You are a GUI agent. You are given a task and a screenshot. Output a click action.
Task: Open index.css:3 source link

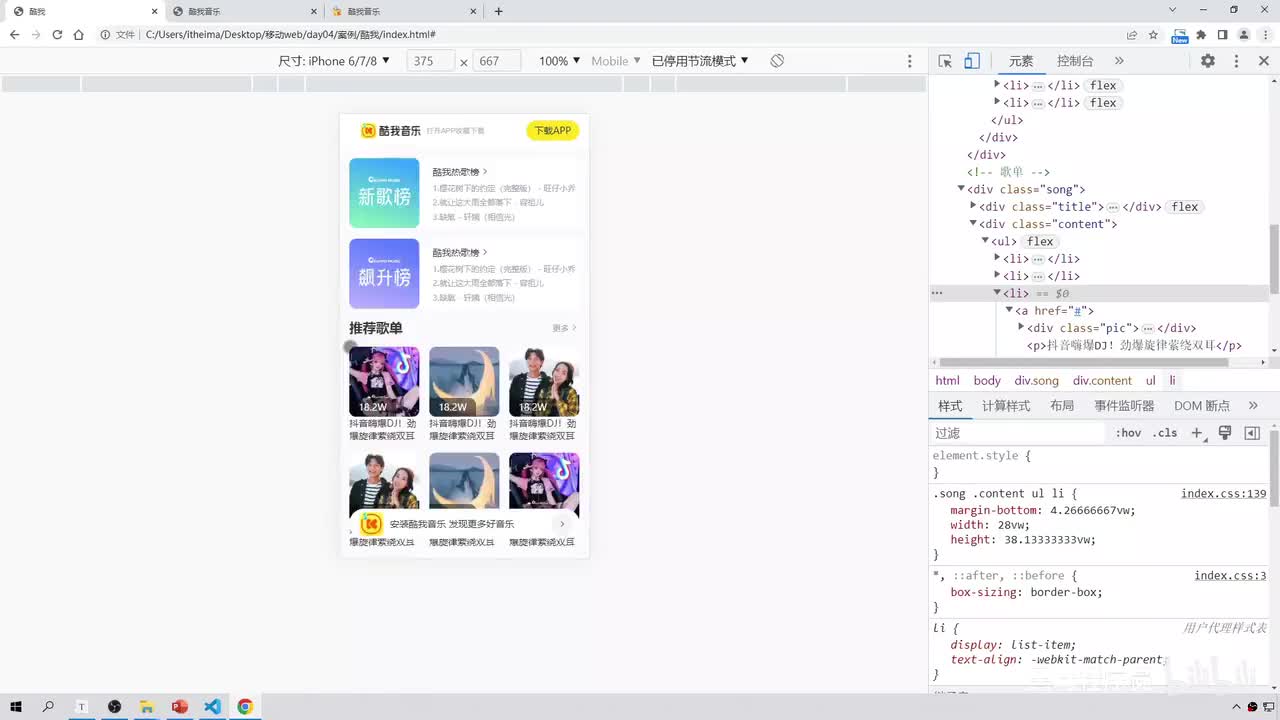click(x=1230, y=576)
